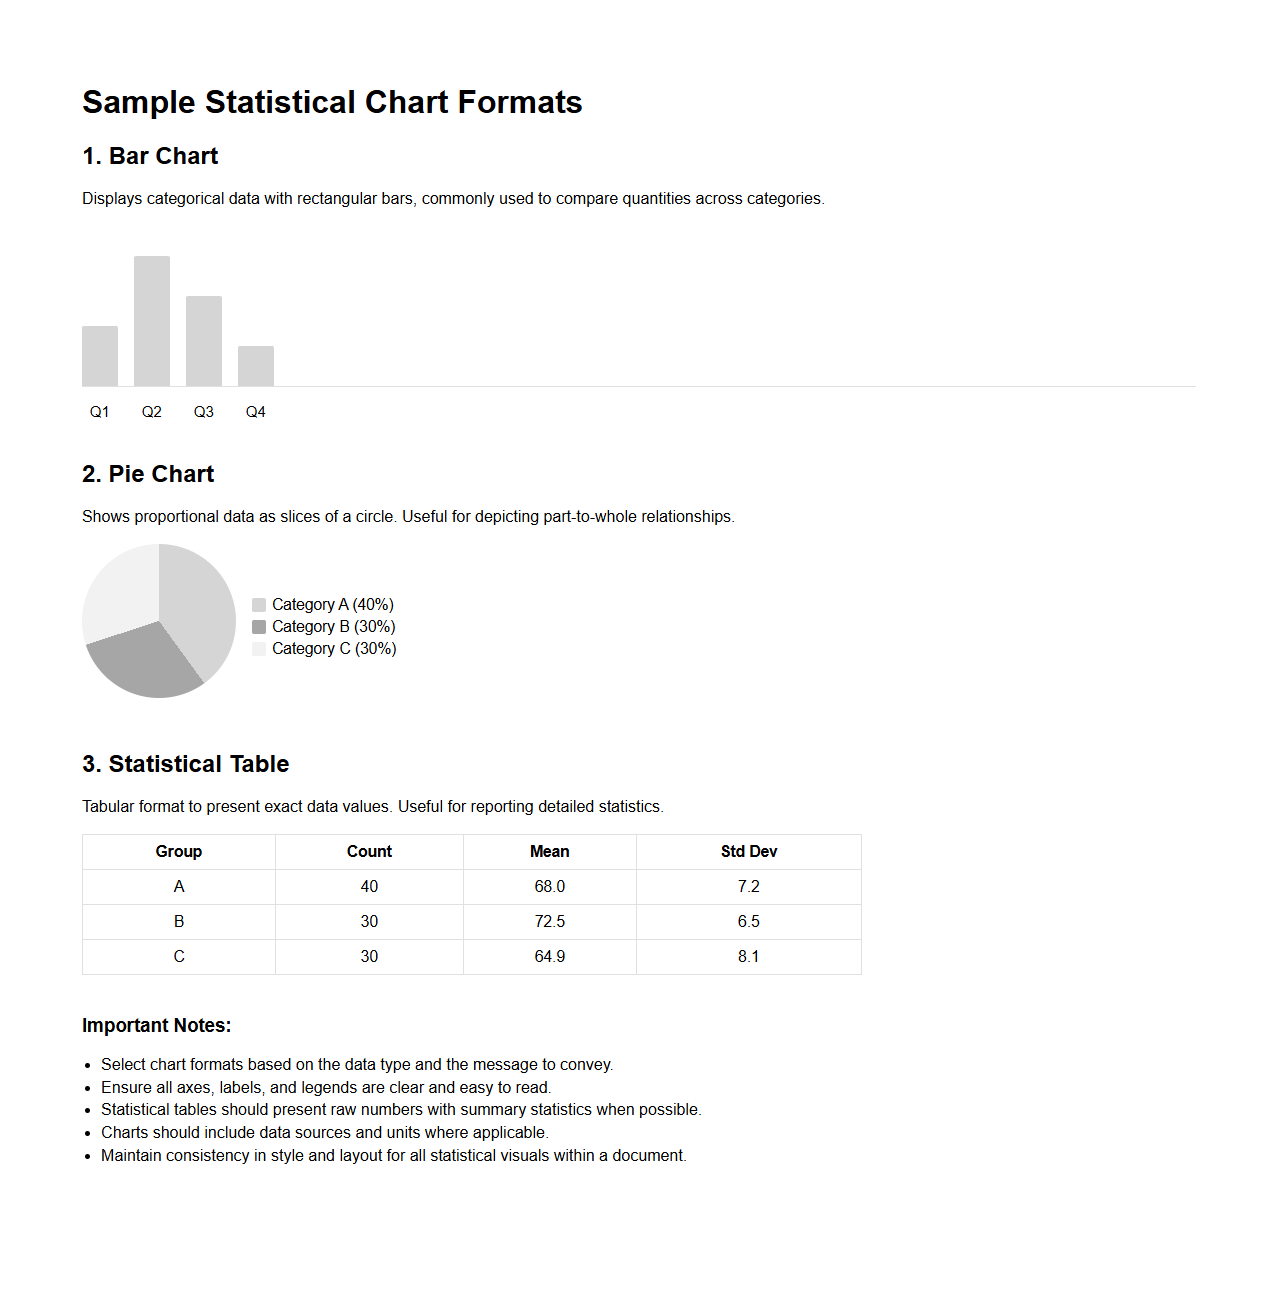The width and height of the screenshot is (1278, 1300).
Task: Click the Std Dev column header
Action: (x=749, y=852)
